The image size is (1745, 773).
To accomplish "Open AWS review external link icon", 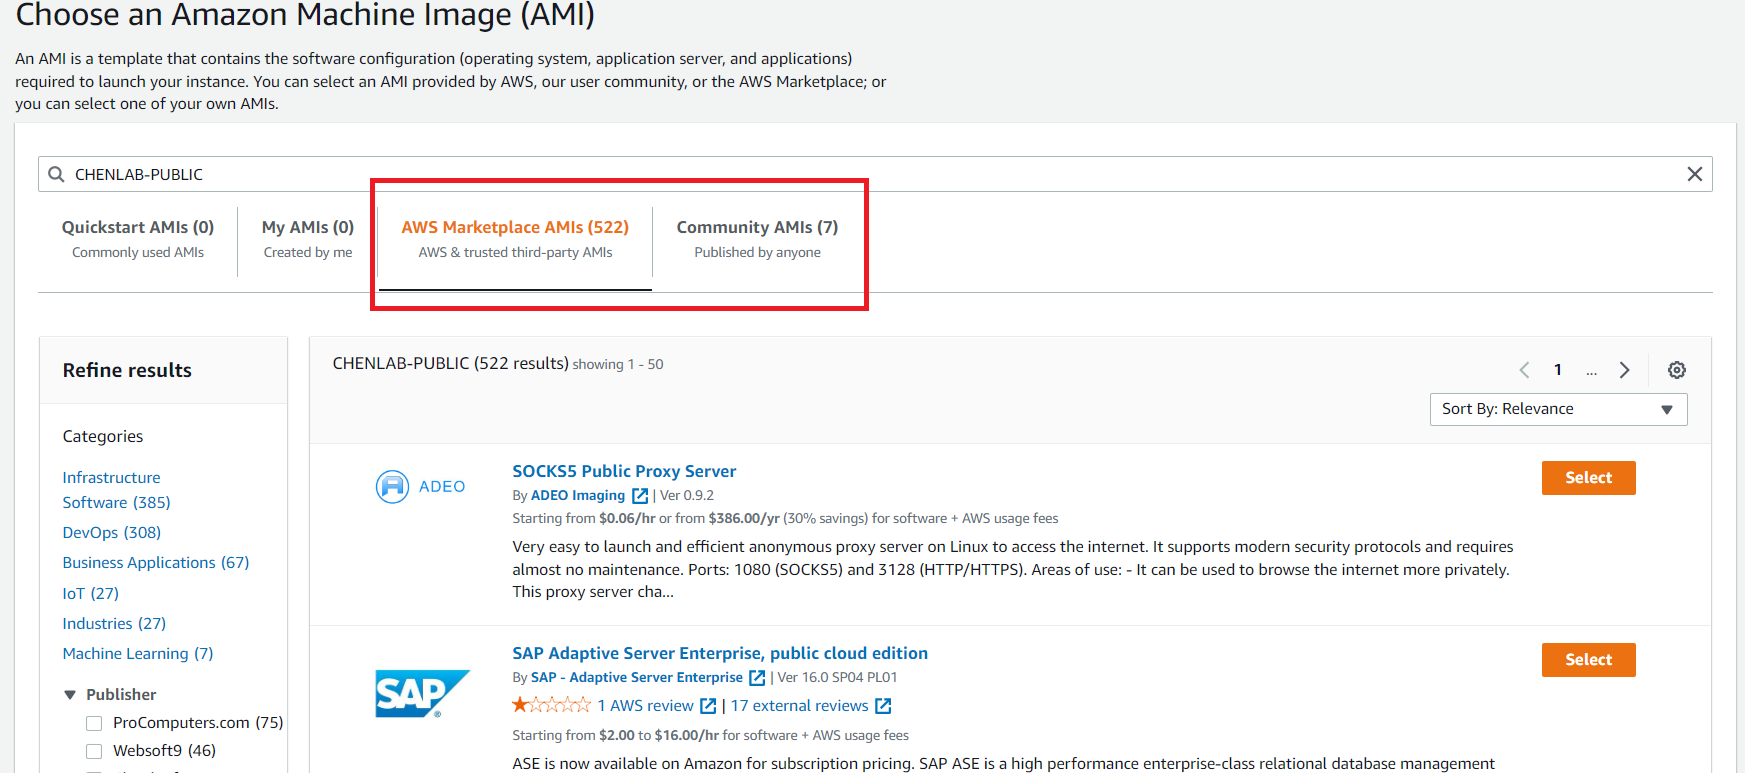I will tap(708, 706).
